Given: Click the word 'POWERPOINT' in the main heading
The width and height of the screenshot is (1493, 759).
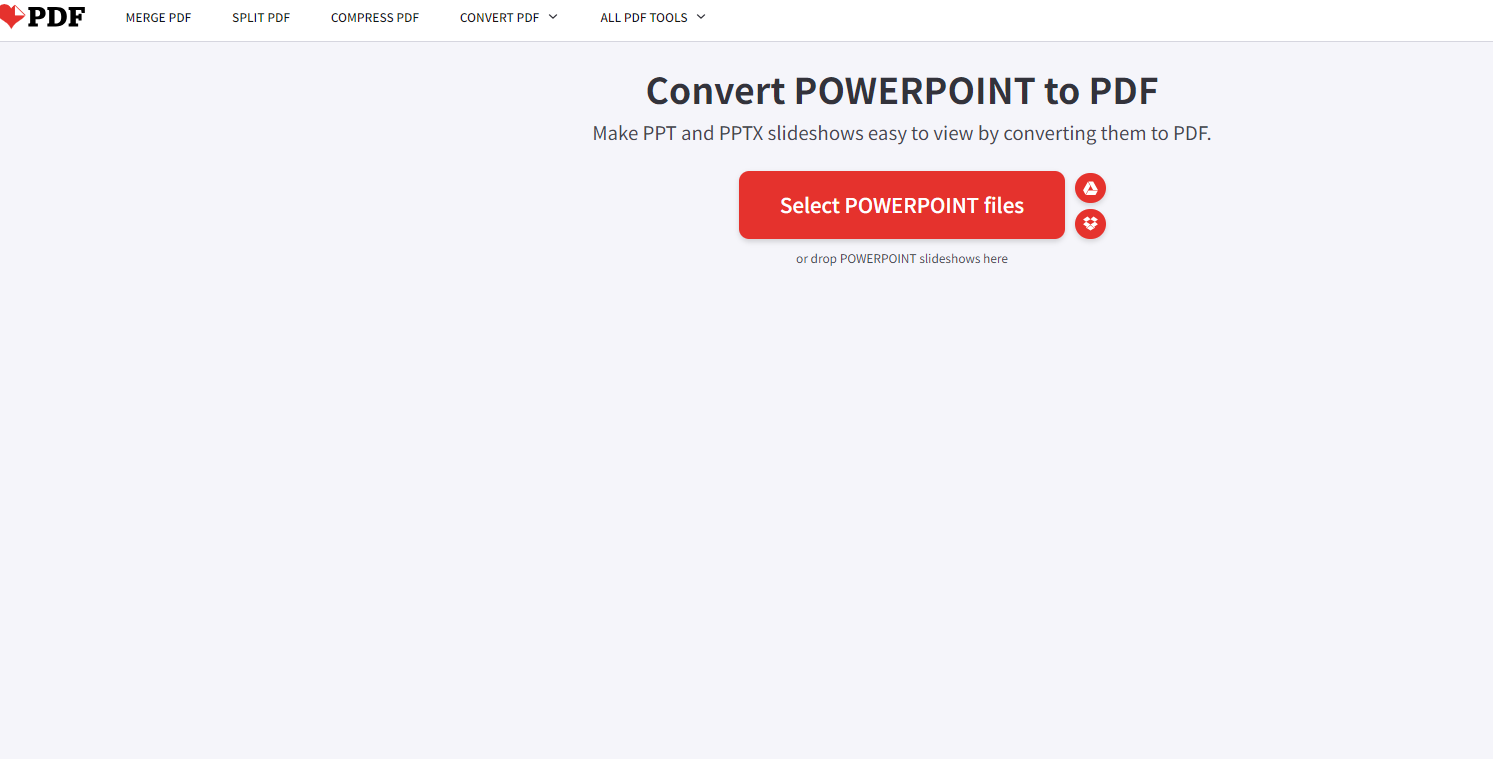Looking at the screenshot, I should (x=914, y=91).
